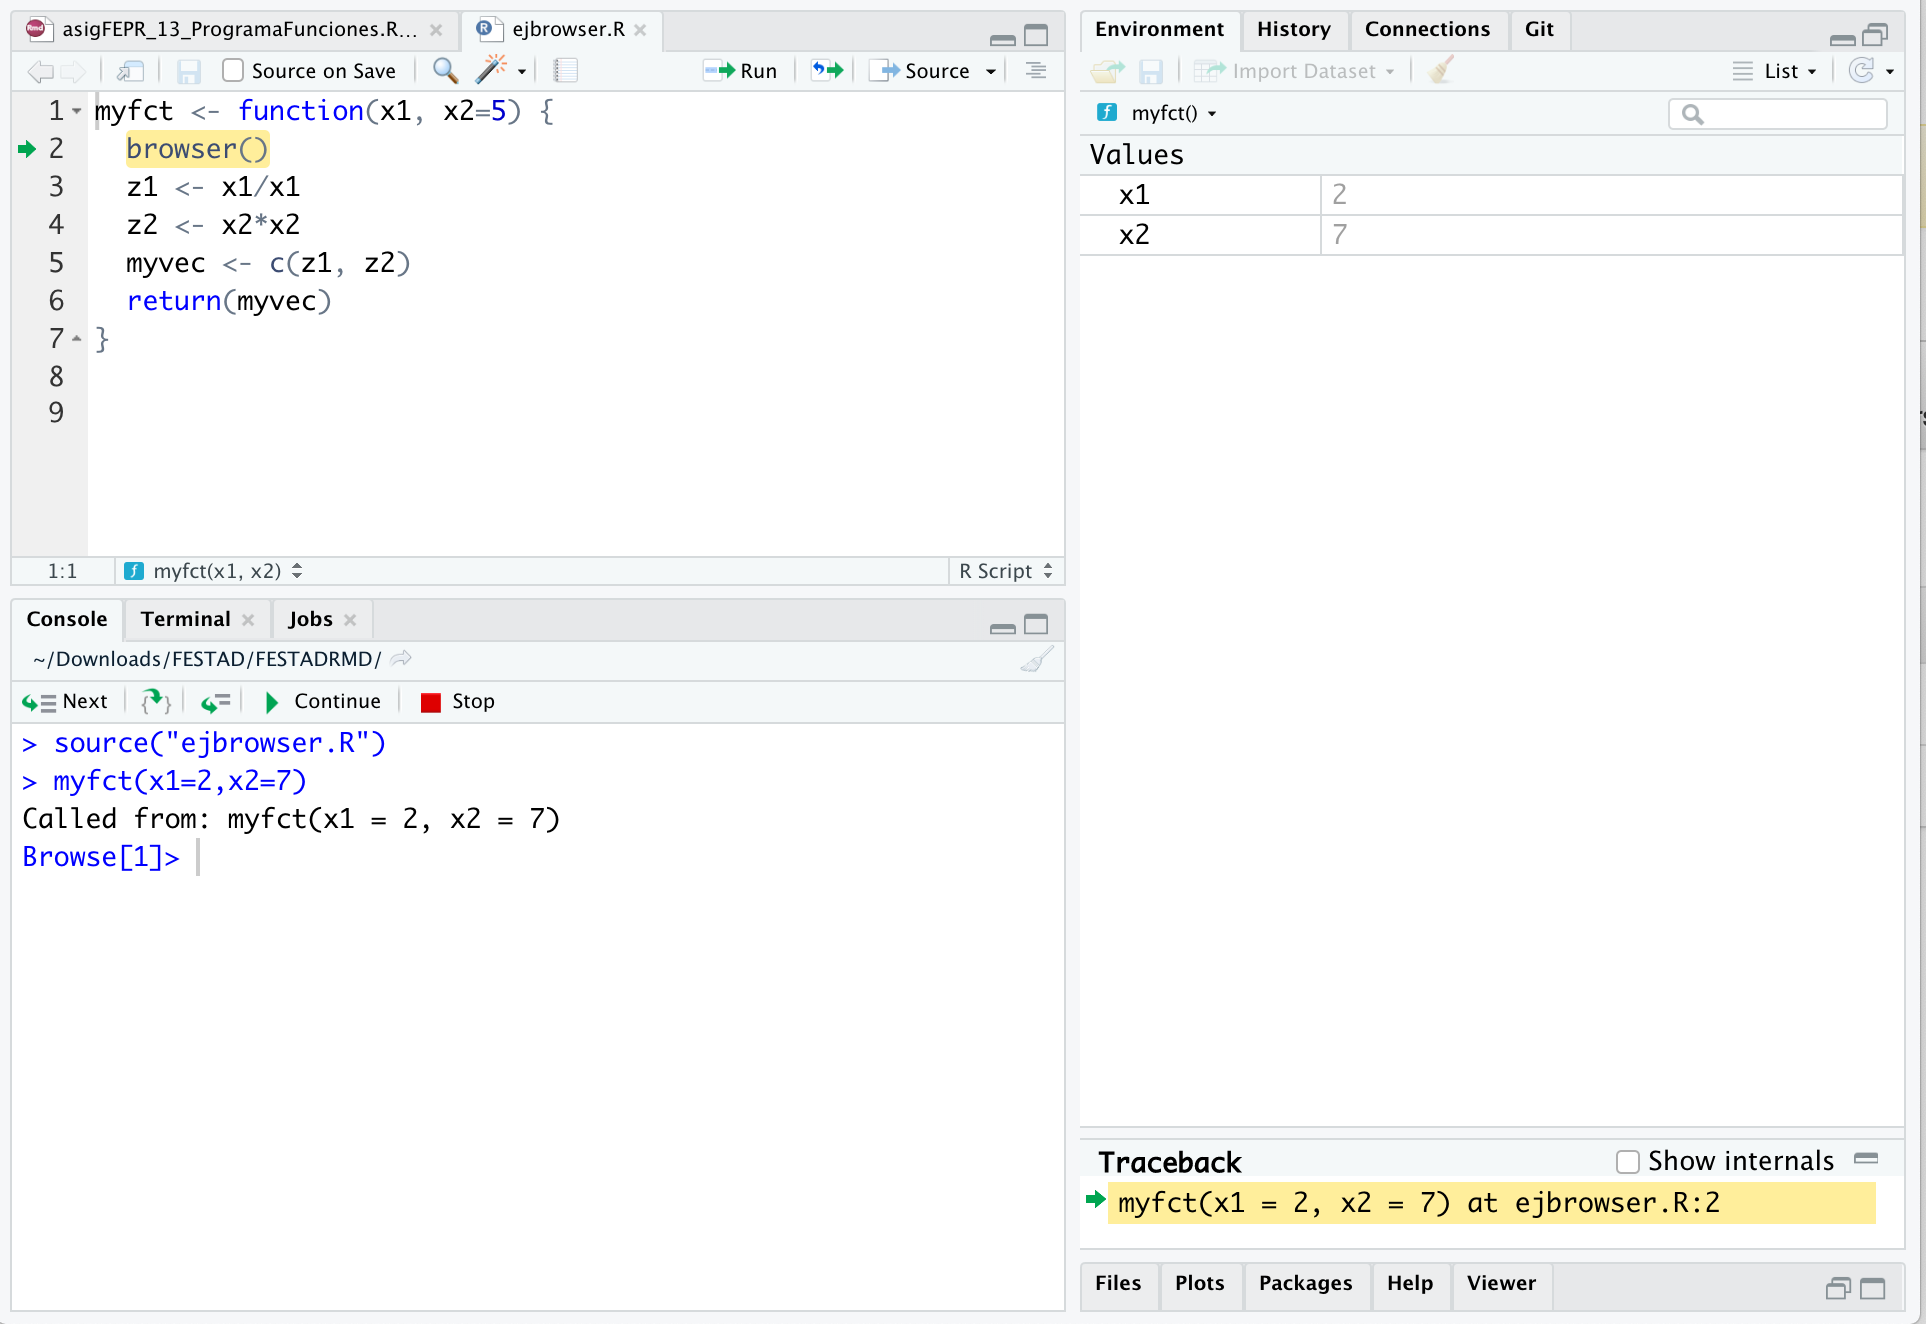The width and height of the screenshot is (1926, 1324).
Task: Open Source button dropdown arrow
Action: pyautogui.click(x=991, y=71)
